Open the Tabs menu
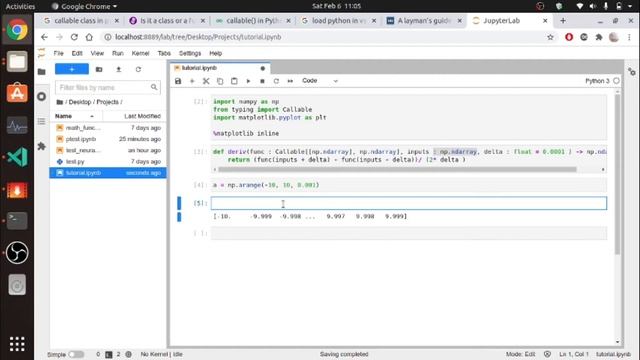Image resolution: width=640 pixels, height=360 pixels. coord(164,53)
